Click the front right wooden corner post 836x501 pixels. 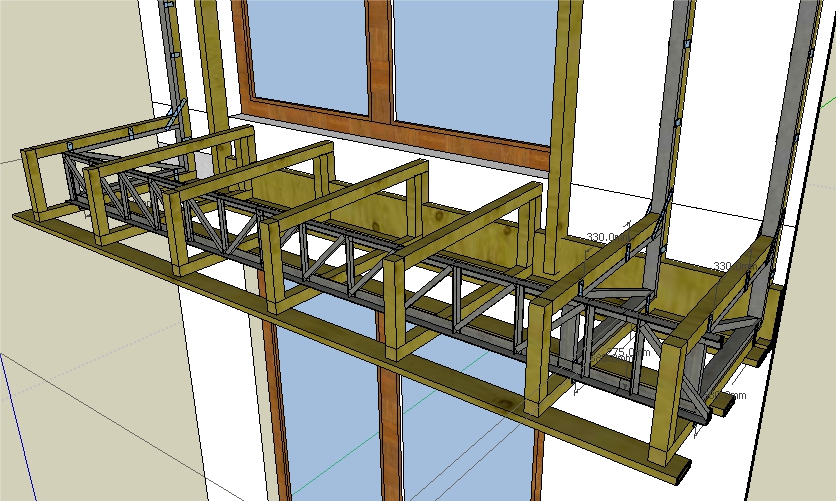pyautogui.click(x=666, y=400)
